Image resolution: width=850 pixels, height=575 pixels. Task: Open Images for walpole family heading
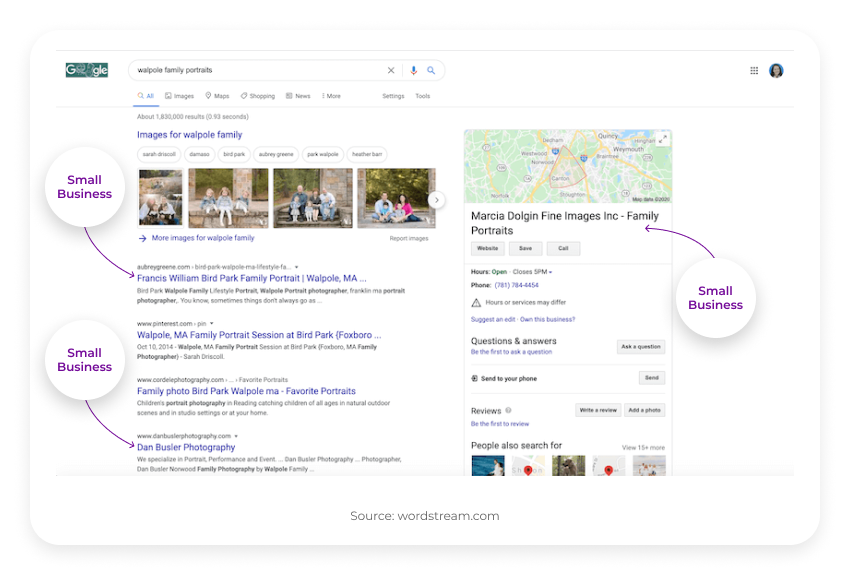click(x=190, y=134)
